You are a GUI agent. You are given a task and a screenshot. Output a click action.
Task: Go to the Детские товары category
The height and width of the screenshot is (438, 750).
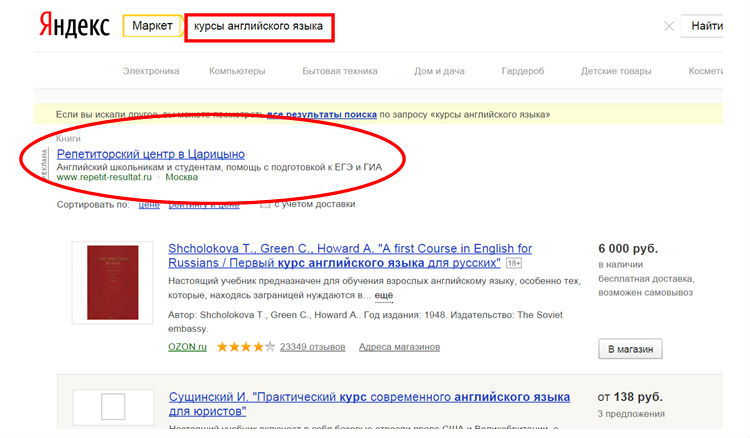615,71
